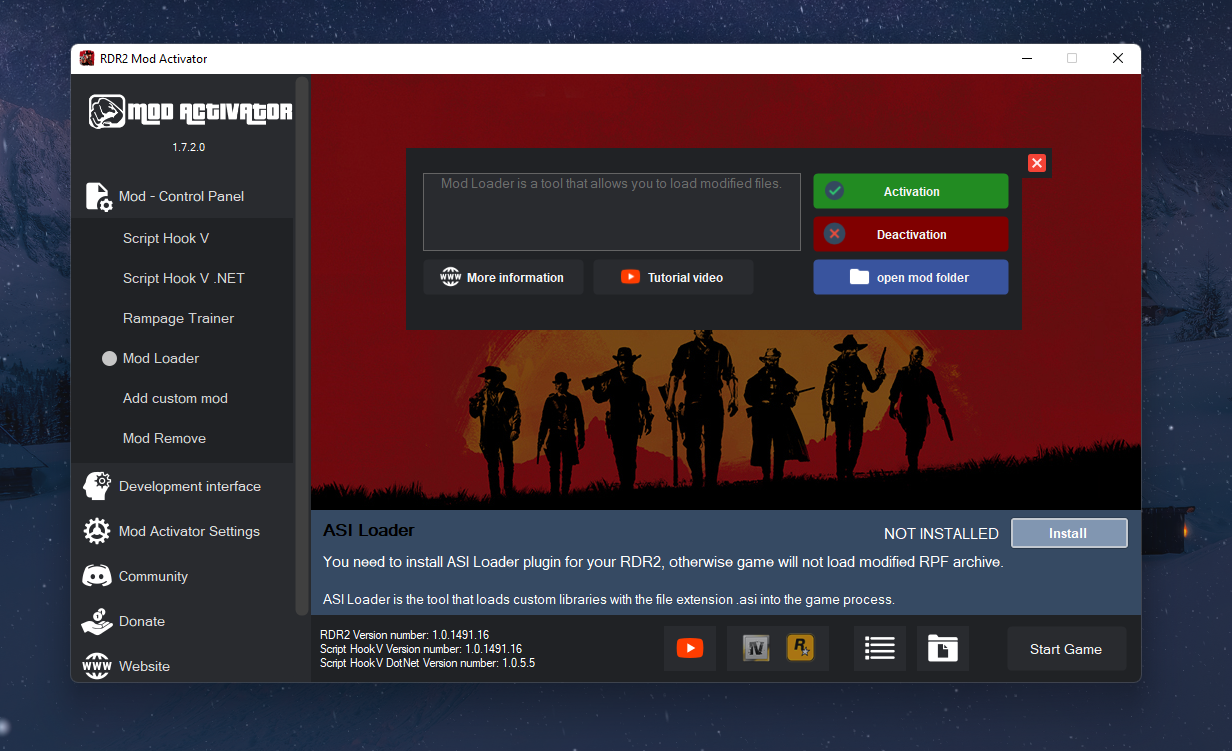Click the list icon near Start Game
The width and height of the screenshot is (1232, 751).
coord(879,648)
